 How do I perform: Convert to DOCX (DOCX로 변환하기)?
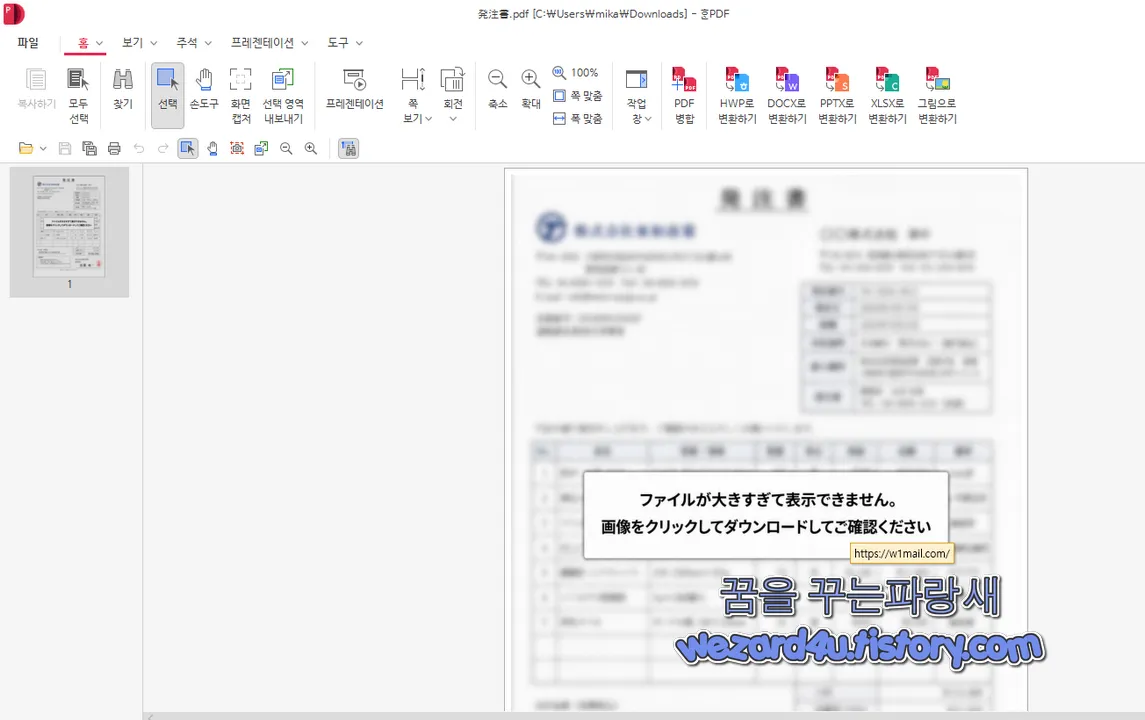click(x=787, y=96)
